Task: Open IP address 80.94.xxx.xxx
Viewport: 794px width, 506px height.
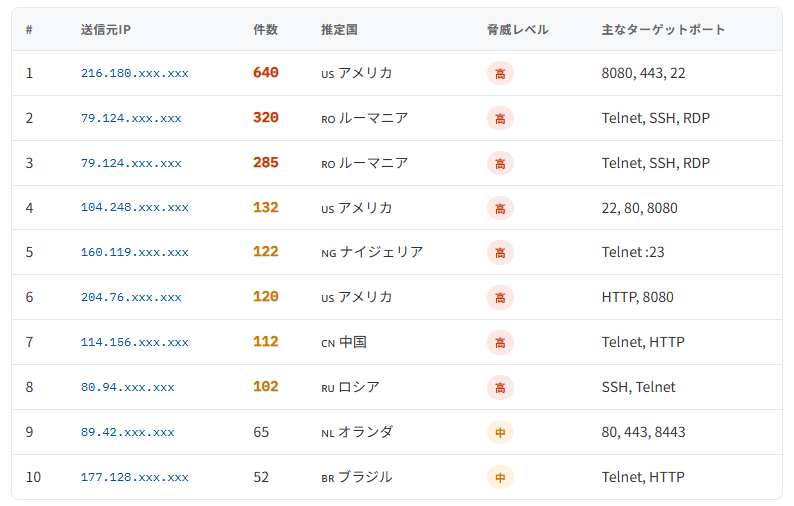Action: click(x=127, y=387)
